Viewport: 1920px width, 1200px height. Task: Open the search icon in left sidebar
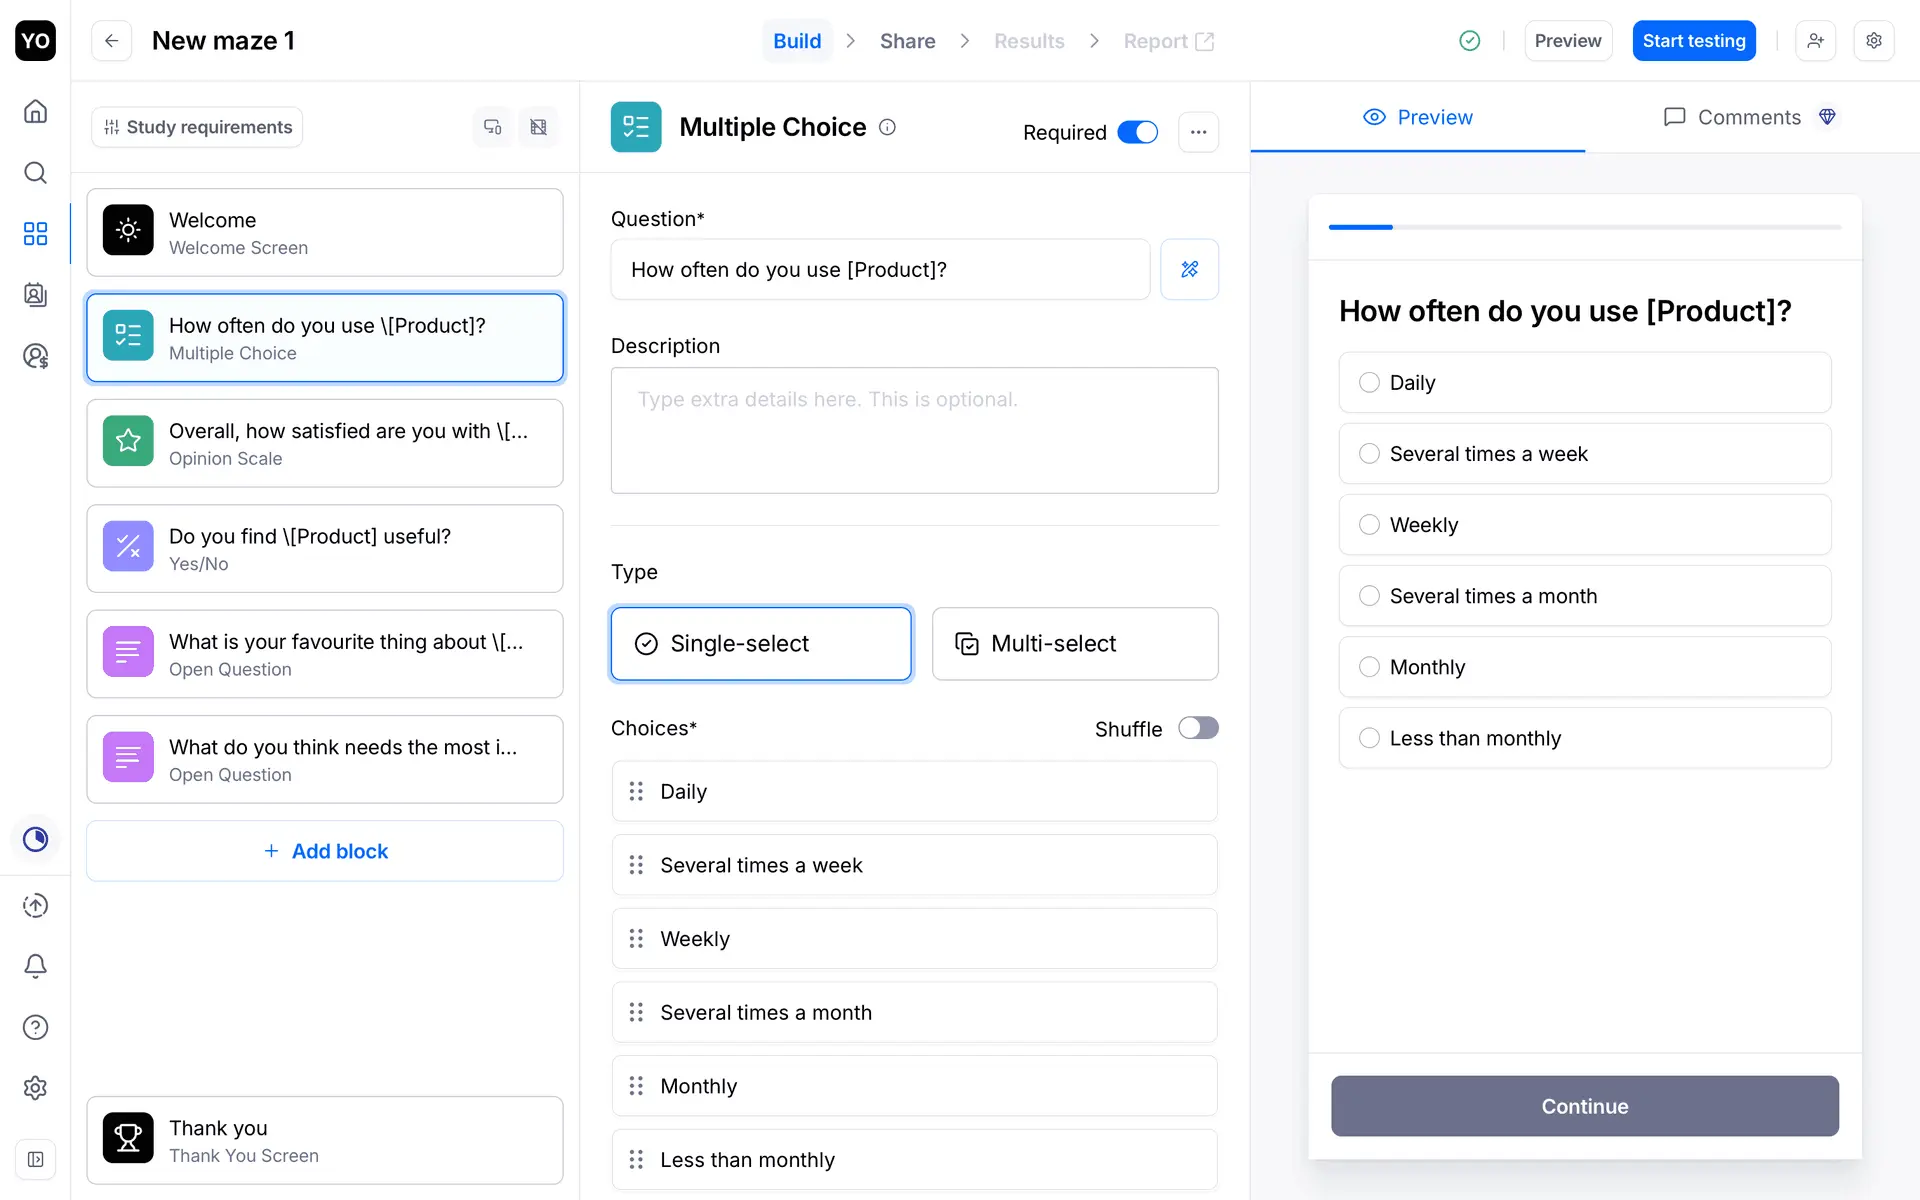[35, 172]
